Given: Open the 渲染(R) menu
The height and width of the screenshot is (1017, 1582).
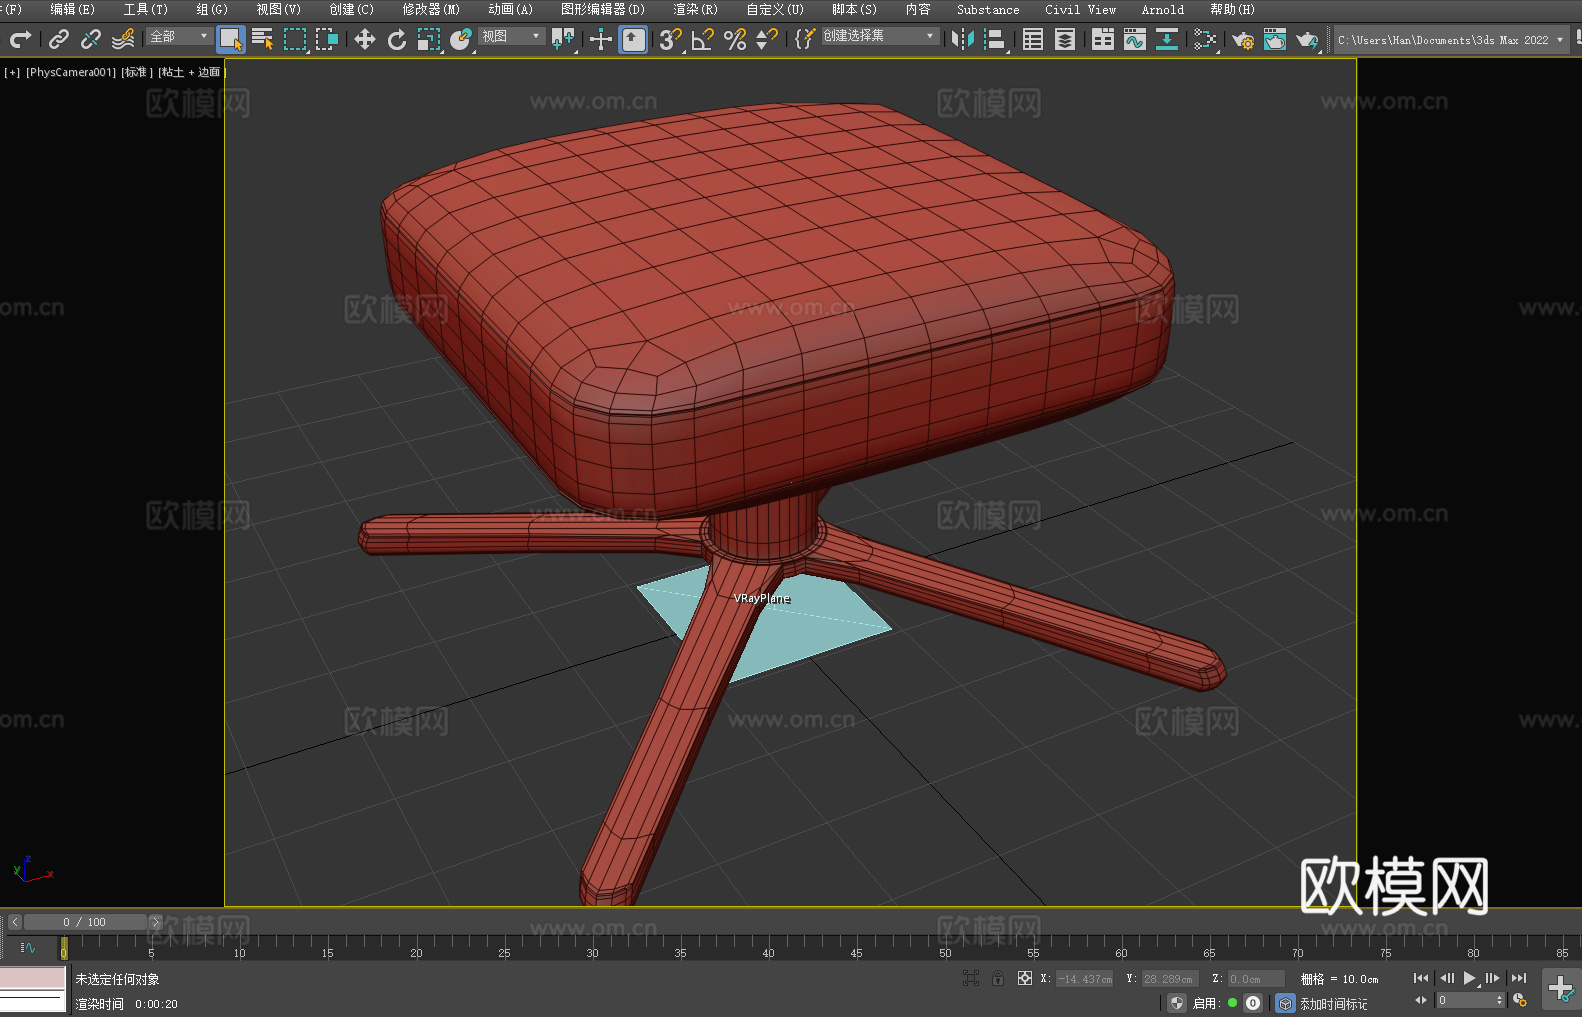Looking at the screenshot, I should (696, 9).
